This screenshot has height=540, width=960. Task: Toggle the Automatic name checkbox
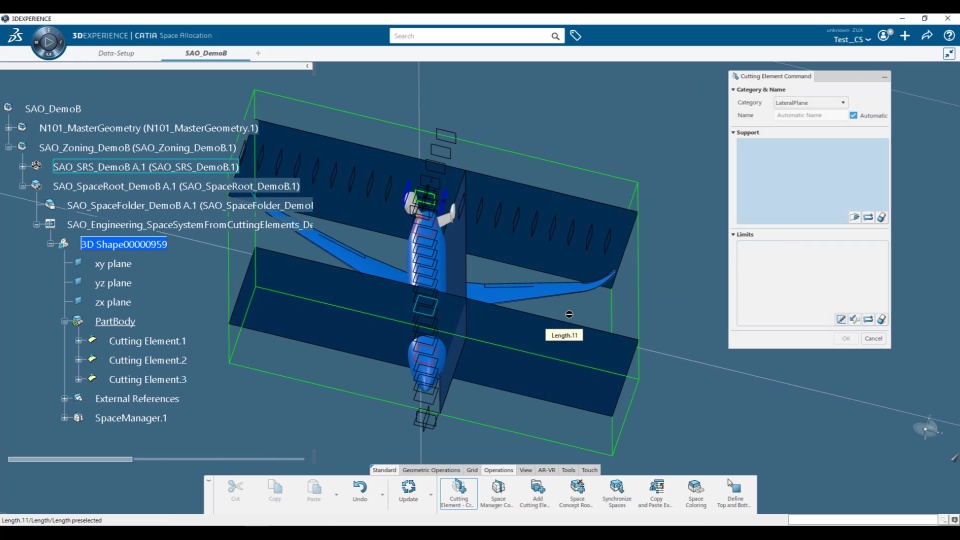pos(853,115)
